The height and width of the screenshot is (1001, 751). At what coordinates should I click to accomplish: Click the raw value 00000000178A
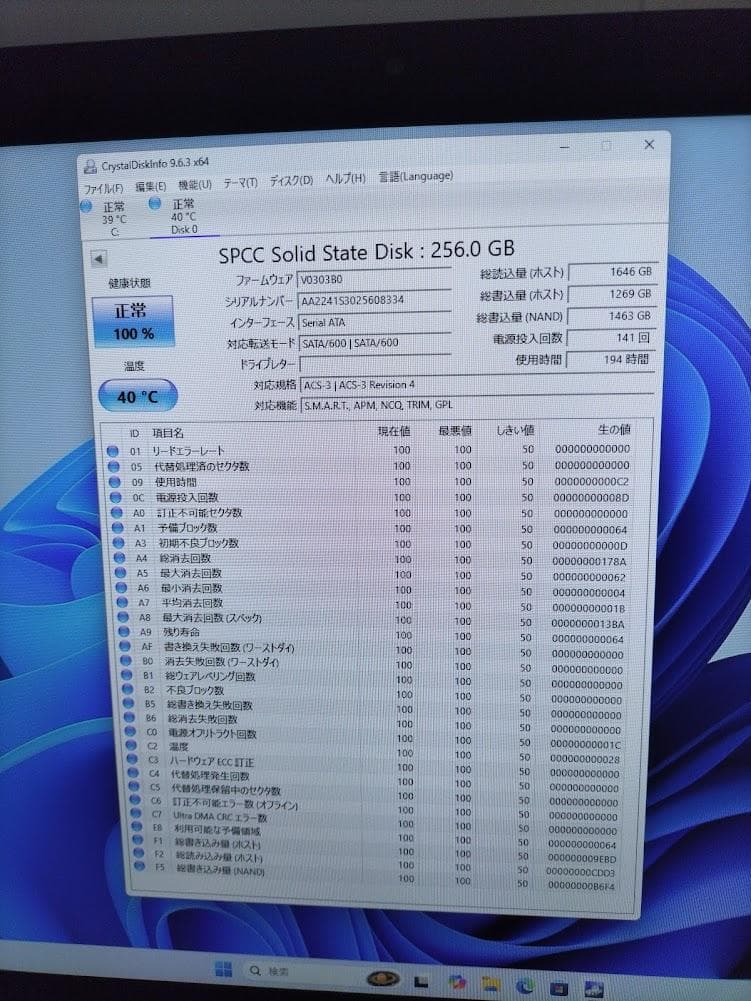589,561
